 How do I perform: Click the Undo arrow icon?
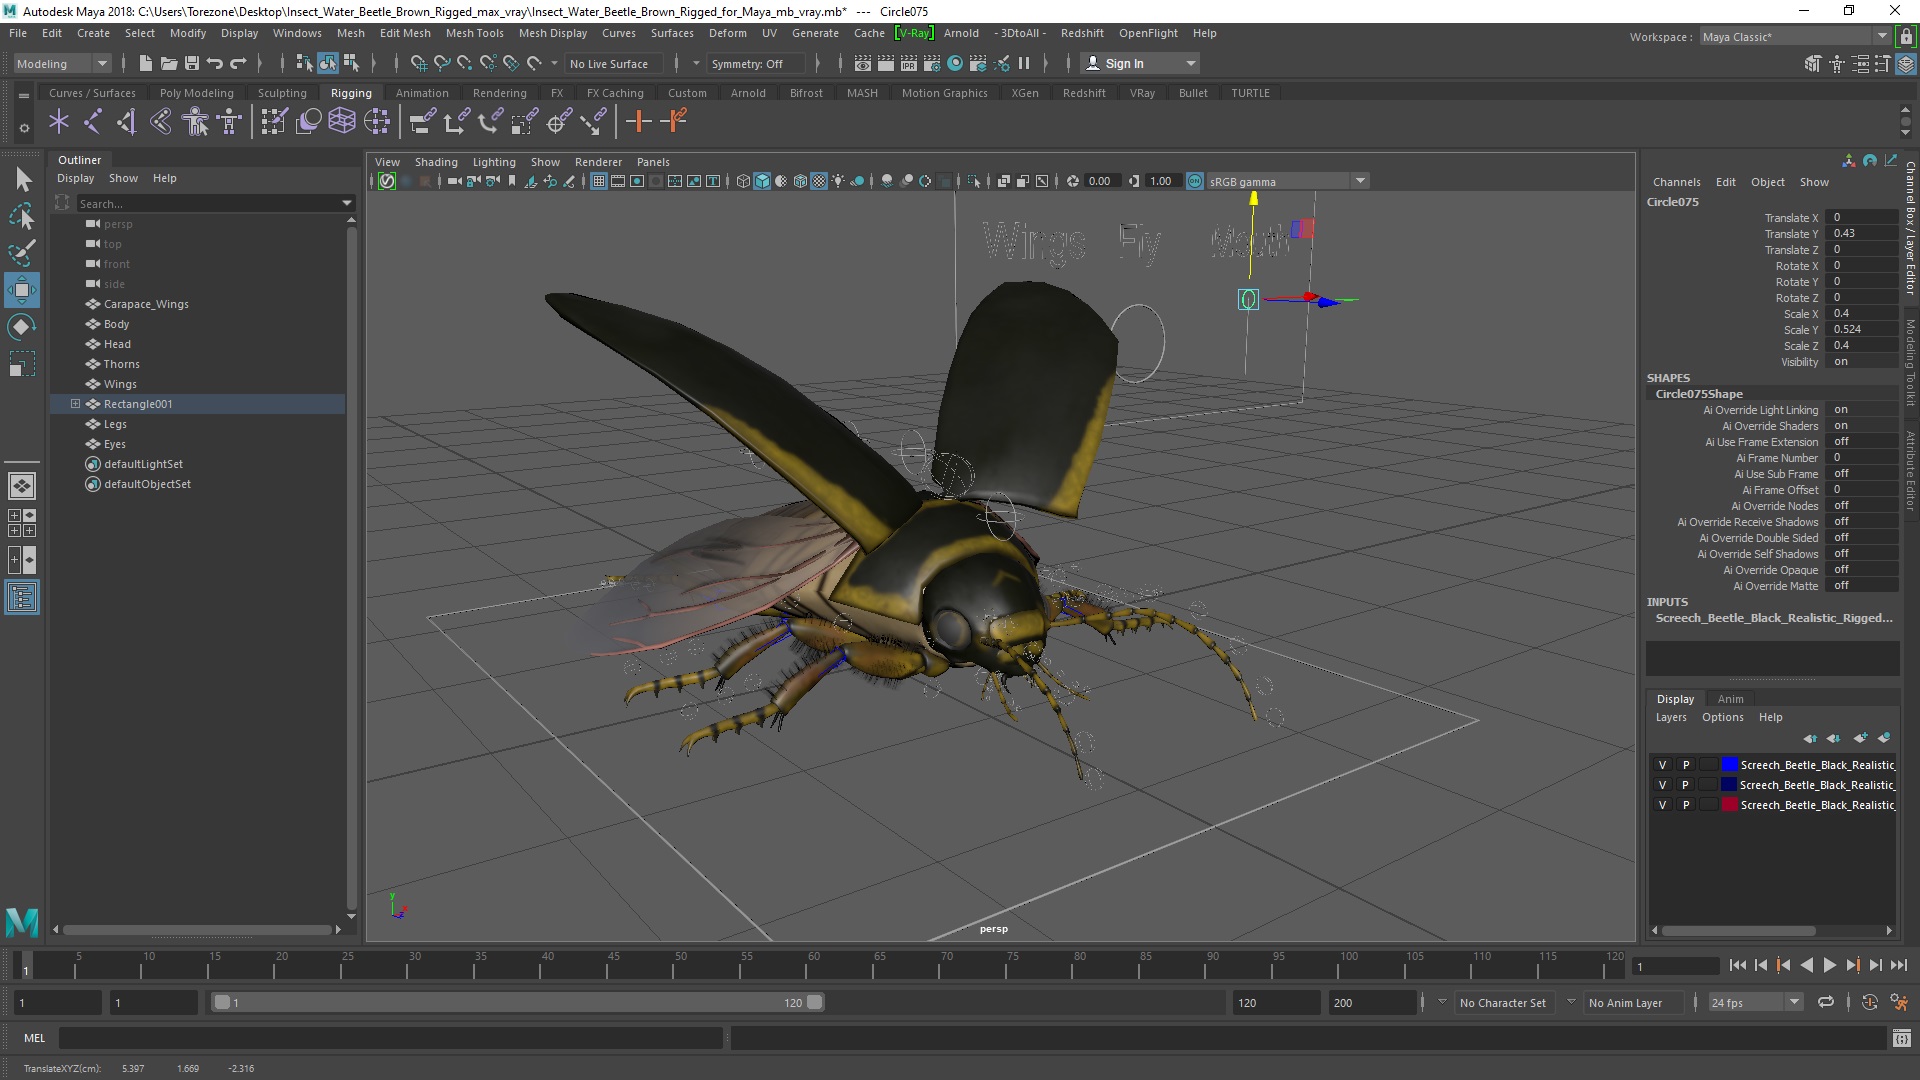214,63
